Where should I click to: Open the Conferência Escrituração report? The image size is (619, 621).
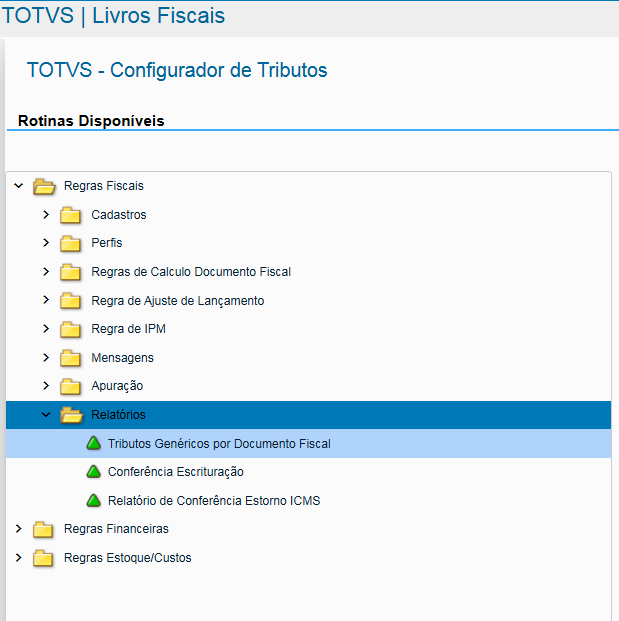(x=176, y=472)
